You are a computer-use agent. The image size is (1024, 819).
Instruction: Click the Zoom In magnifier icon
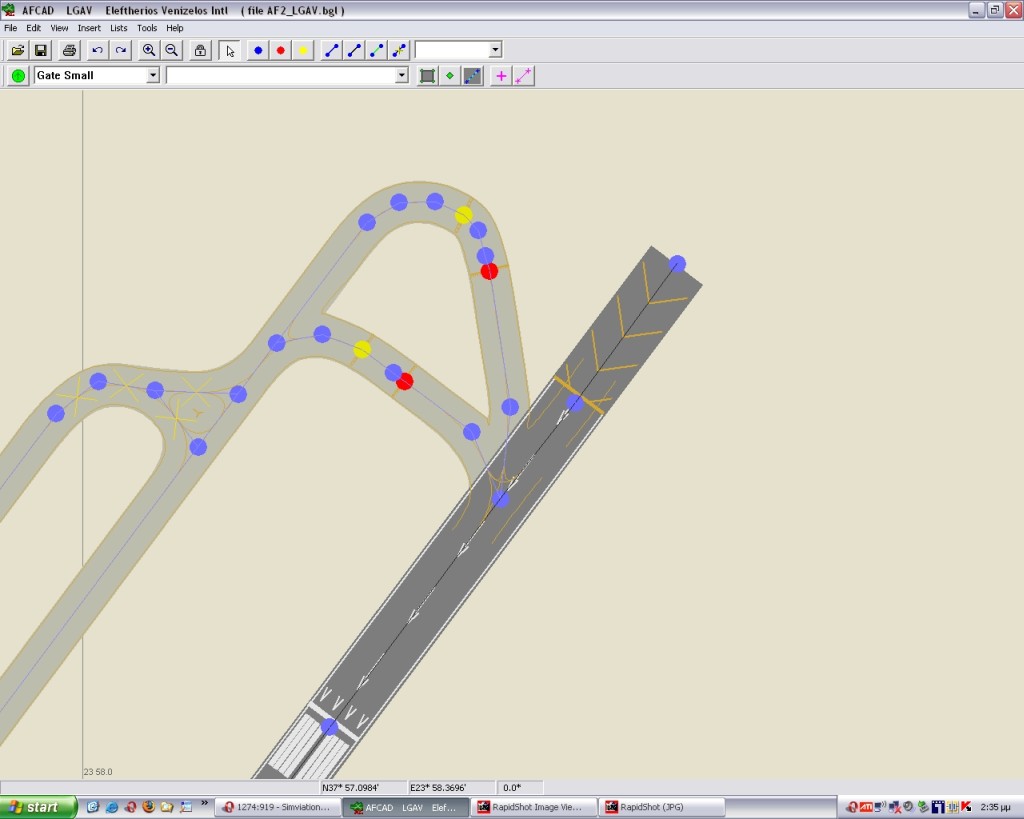[x=149, y=50]
